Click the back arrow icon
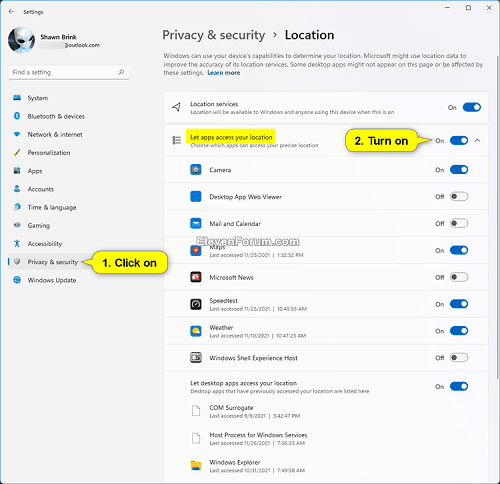500x484 pixels. pos(11,12)
